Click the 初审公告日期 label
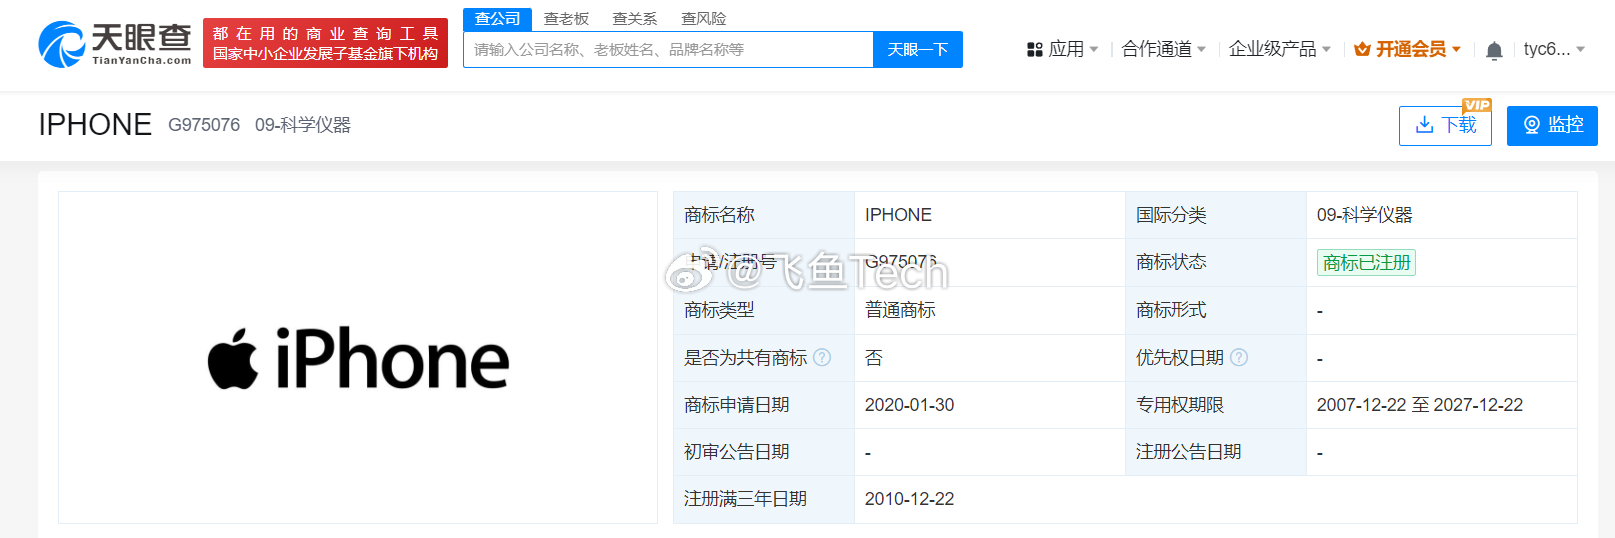This screenshot has height=538, width=1615. click(737, 452)
